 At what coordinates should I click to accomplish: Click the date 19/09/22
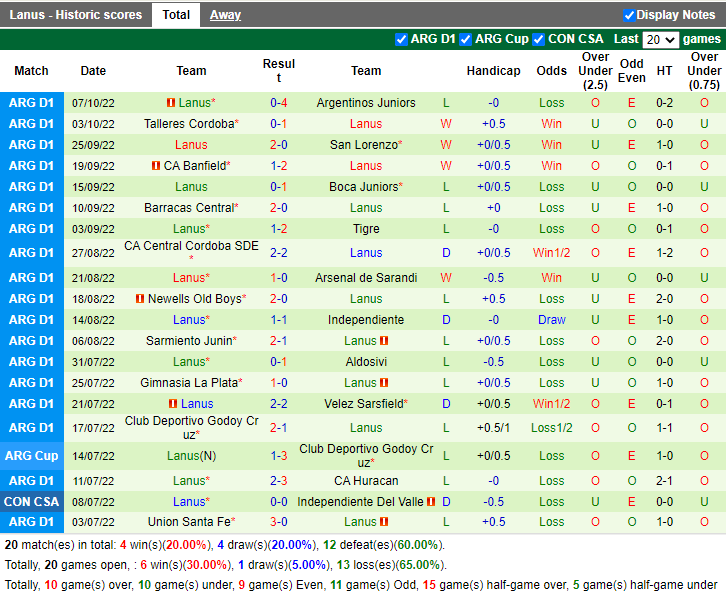point(93,166)
